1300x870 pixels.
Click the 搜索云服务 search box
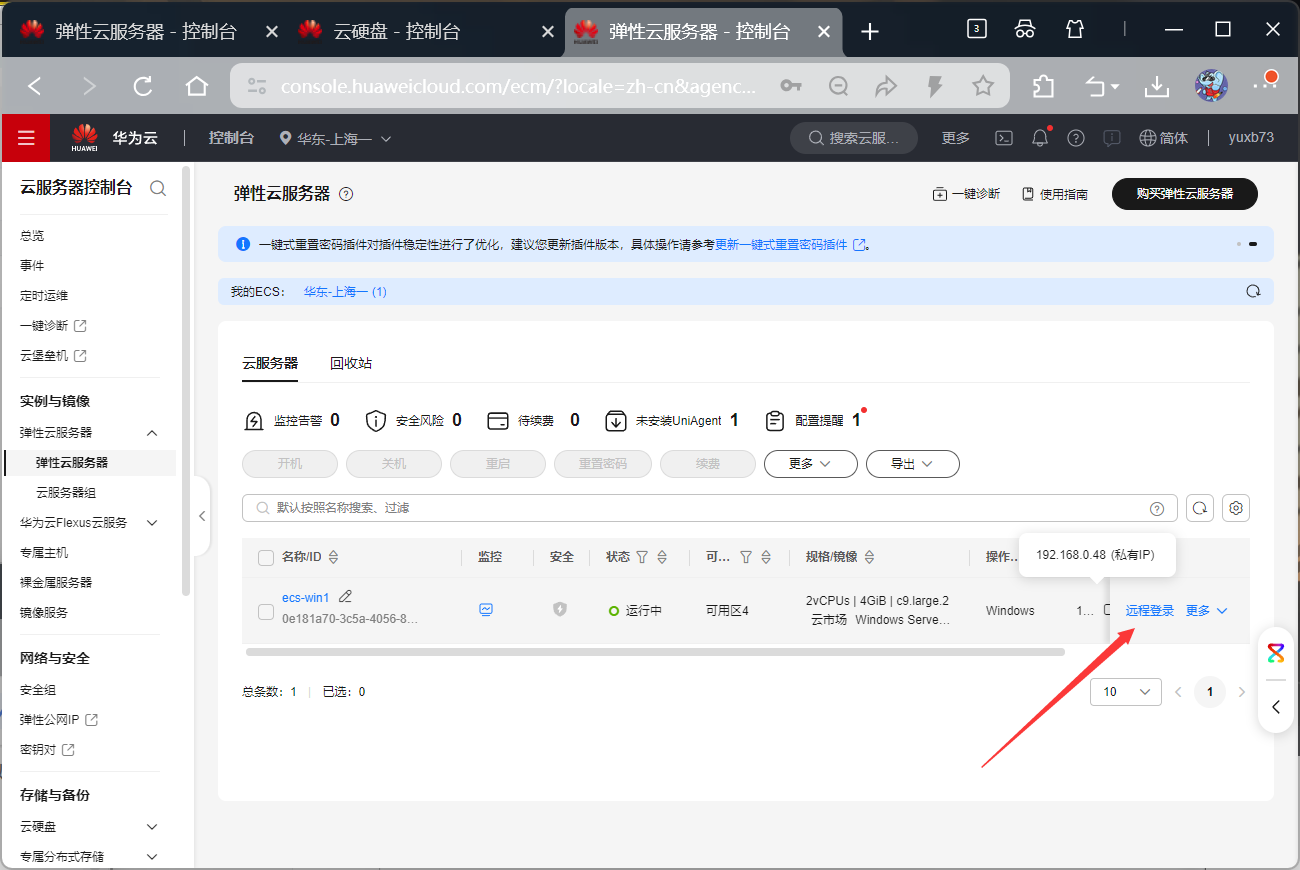pyautogui.click(x=854, y=138)
